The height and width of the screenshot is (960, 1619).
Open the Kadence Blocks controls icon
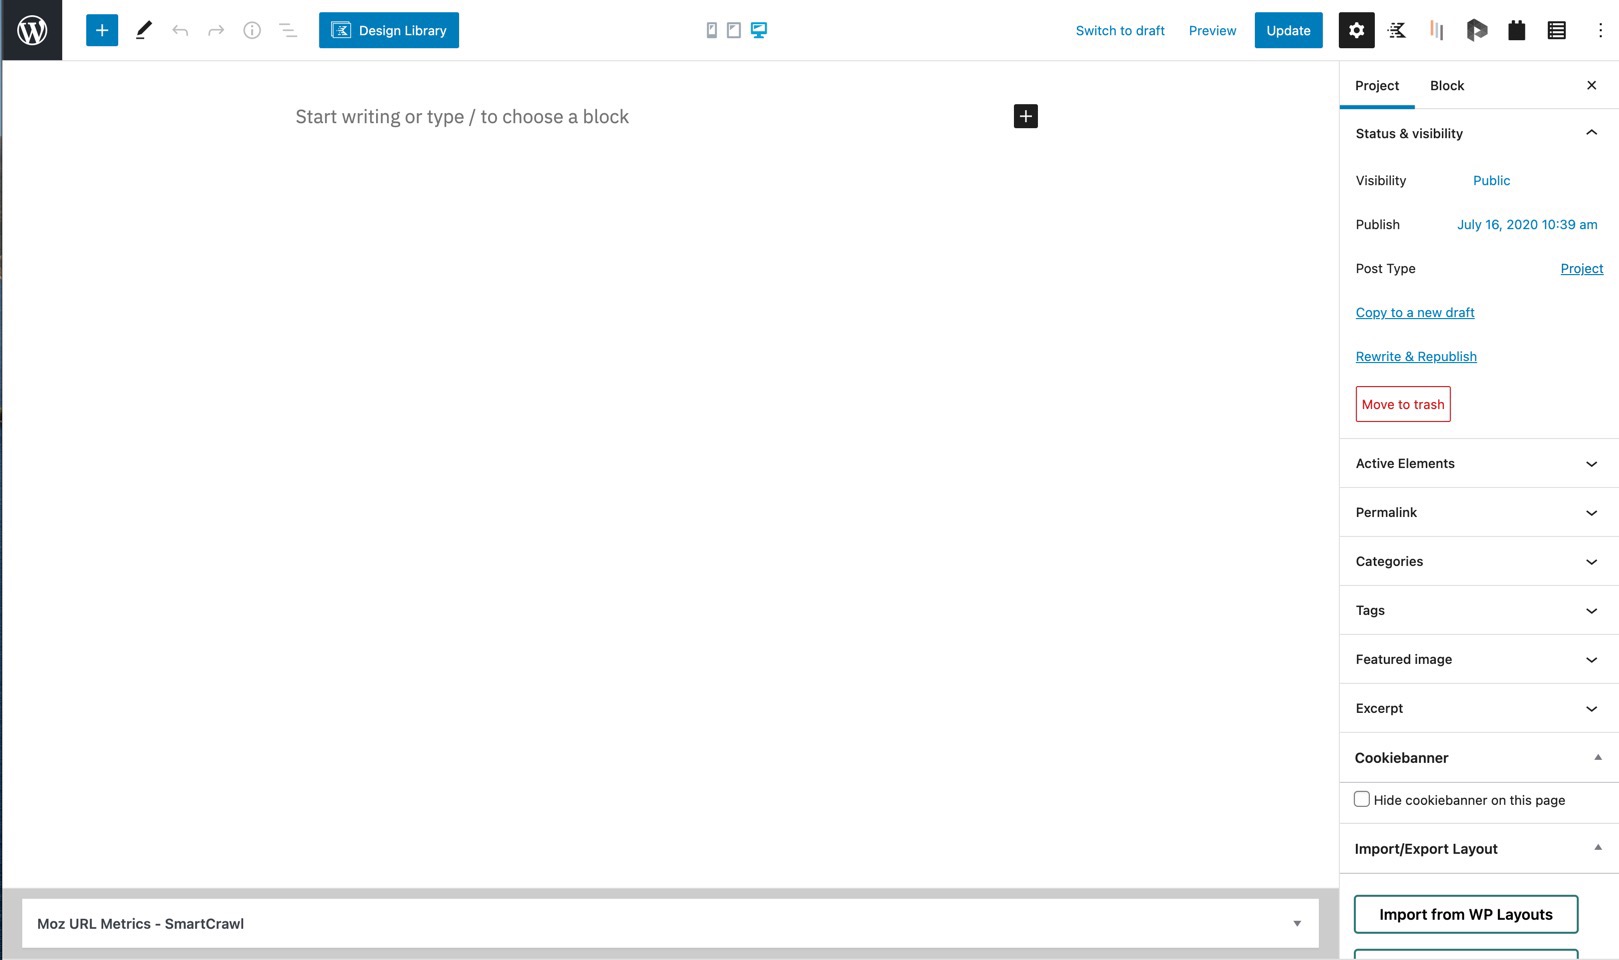[x=1397, y=30]
